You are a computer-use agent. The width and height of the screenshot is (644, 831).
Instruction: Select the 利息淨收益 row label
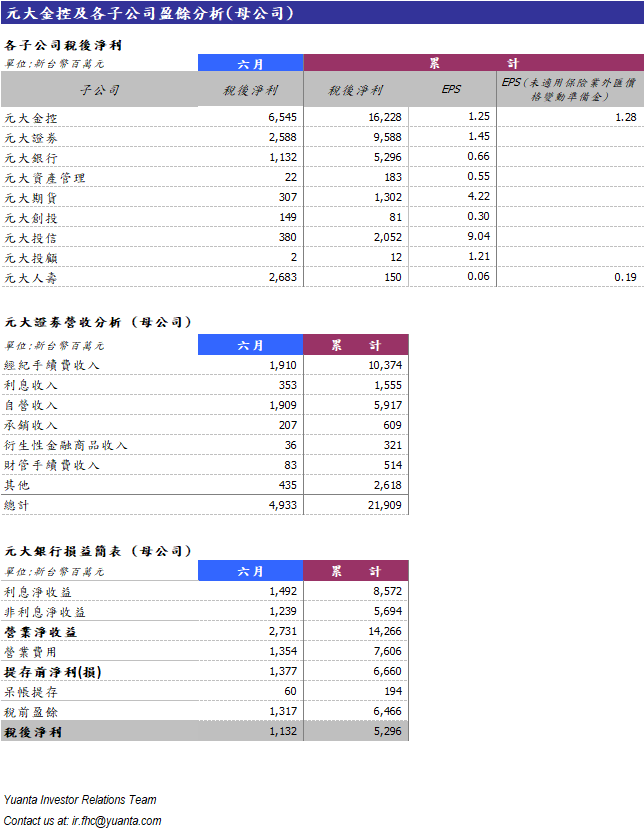coord(38,592)
